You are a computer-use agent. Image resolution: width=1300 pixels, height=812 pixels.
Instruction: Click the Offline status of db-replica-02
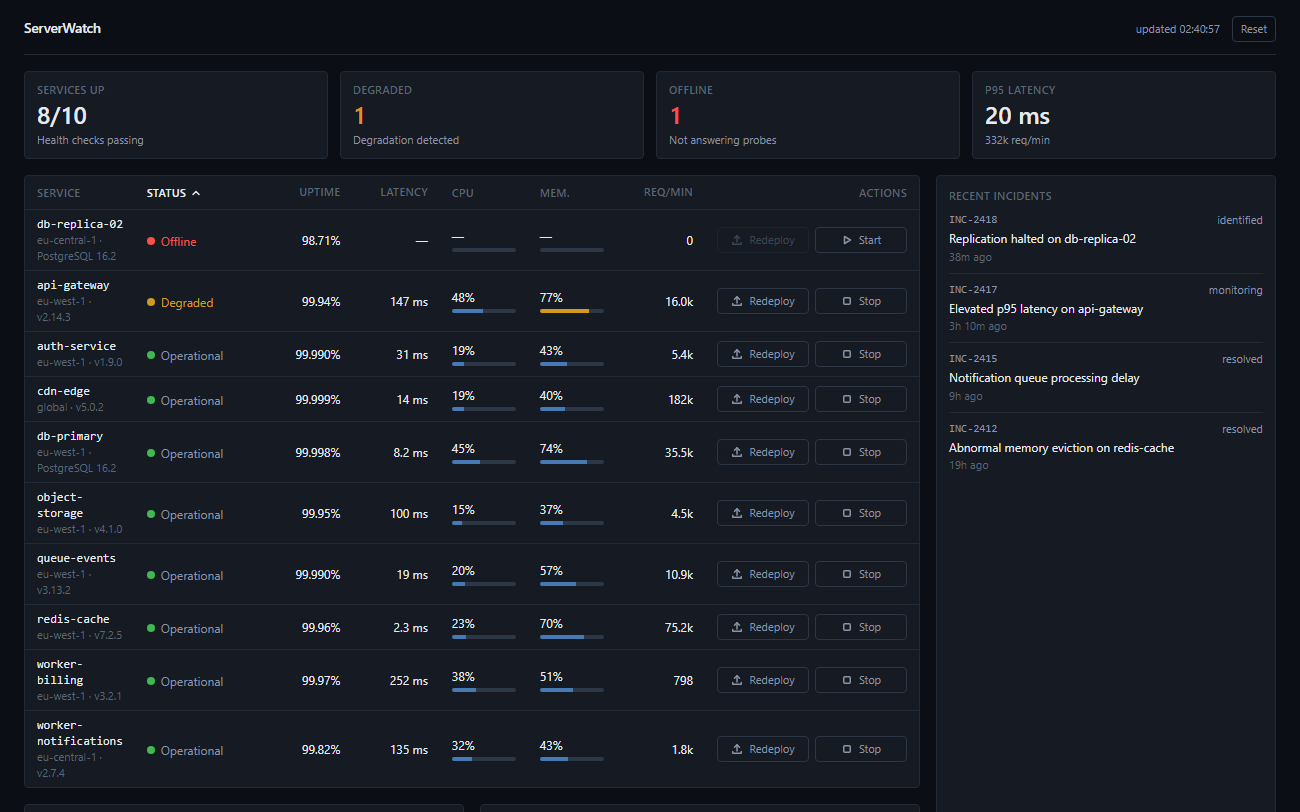(172, 241)
